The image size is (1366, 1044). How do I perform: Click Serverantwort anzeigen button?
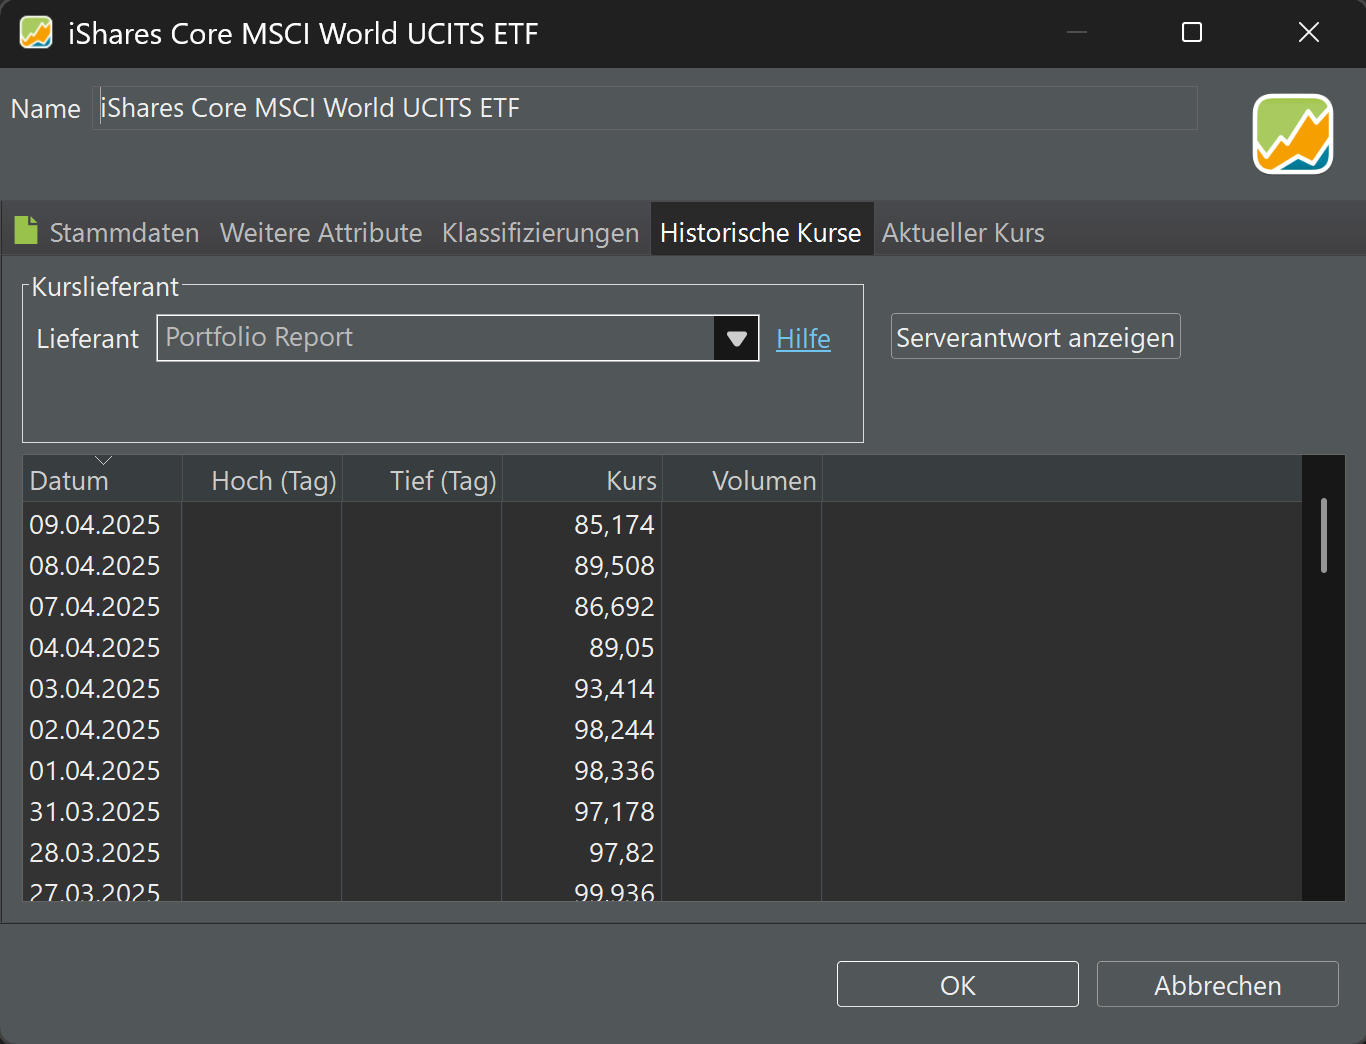click(x=1035, y=337)
